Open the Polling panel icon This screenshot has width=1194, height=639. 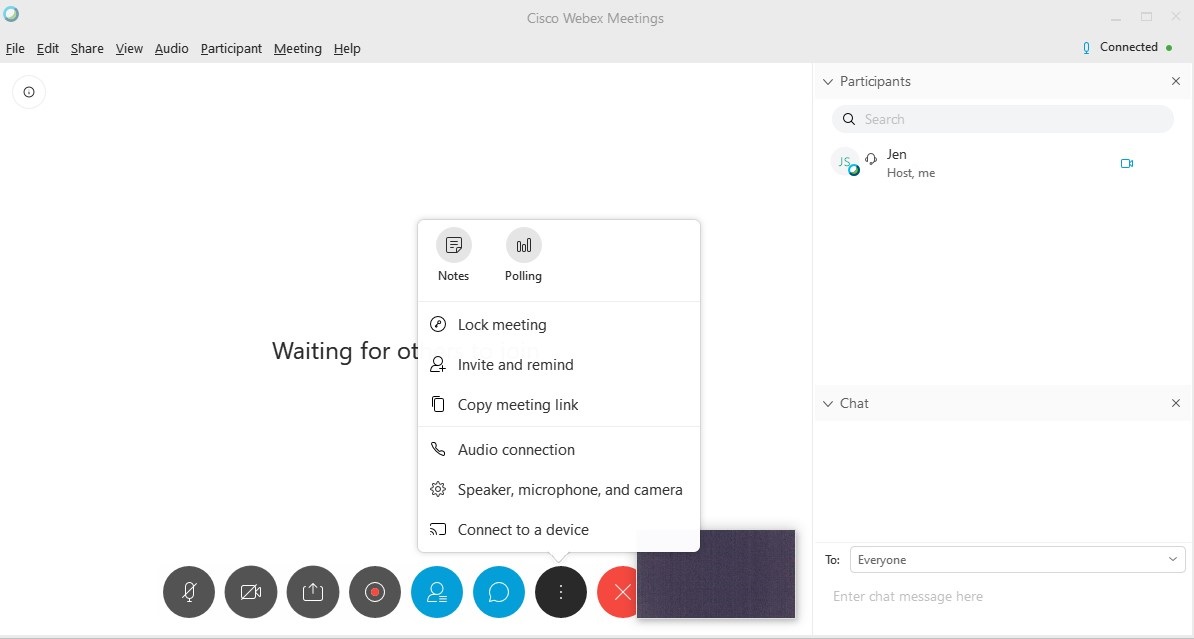click(523, 246)
